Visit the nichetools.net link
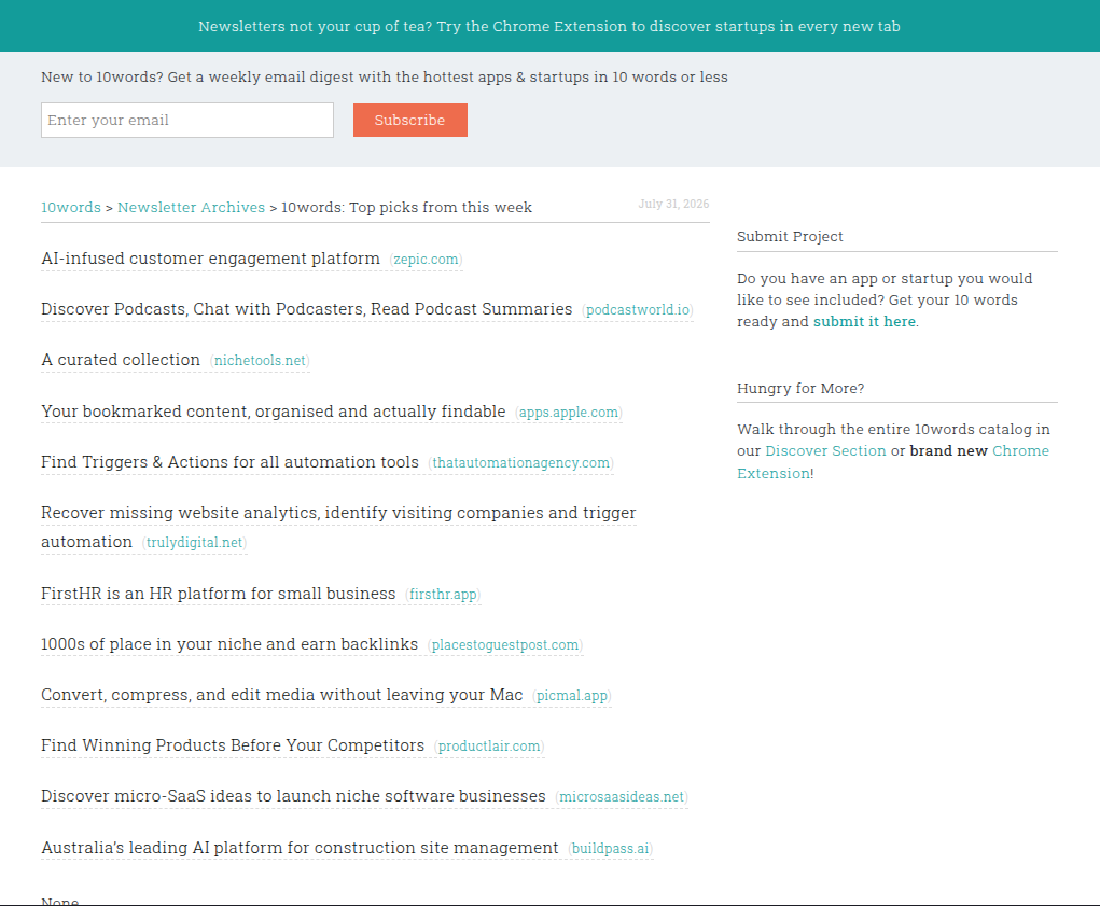1100x906 pixels. pyautogui.click(x=260, y=360)
